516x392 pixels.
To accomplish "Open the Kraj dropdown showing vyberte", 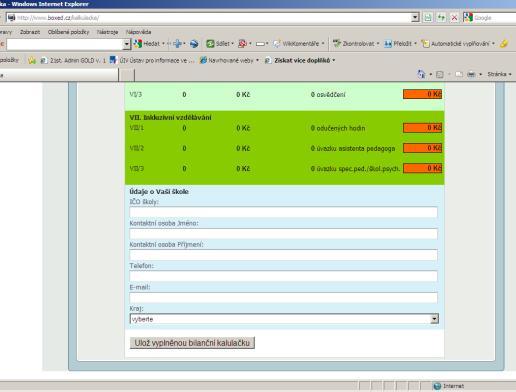I will coord(284,319).
